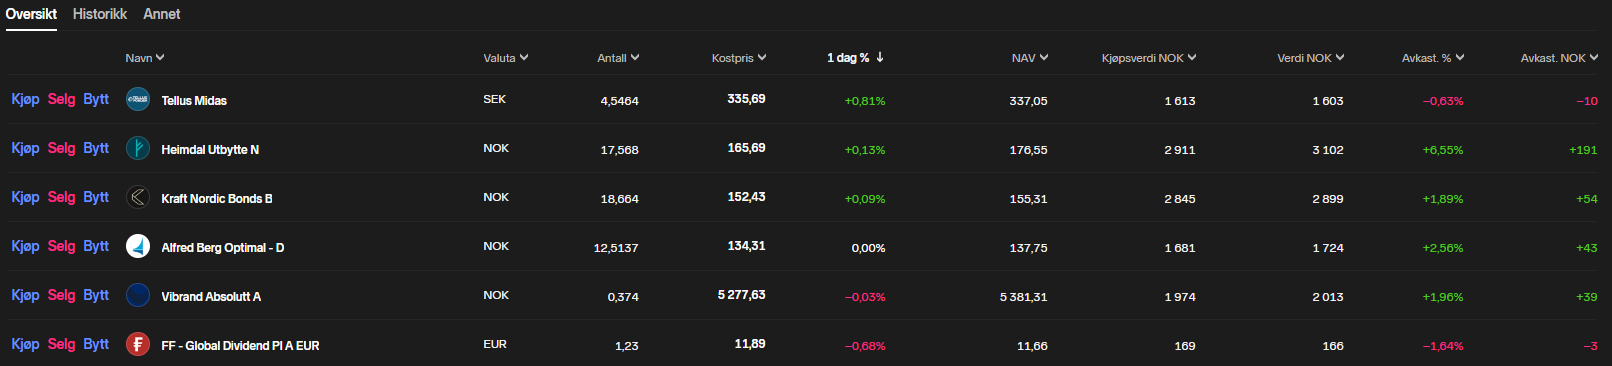
Task: Click Bytt for Kraft Nordic Bonds B
Action: tap(96, 197)
